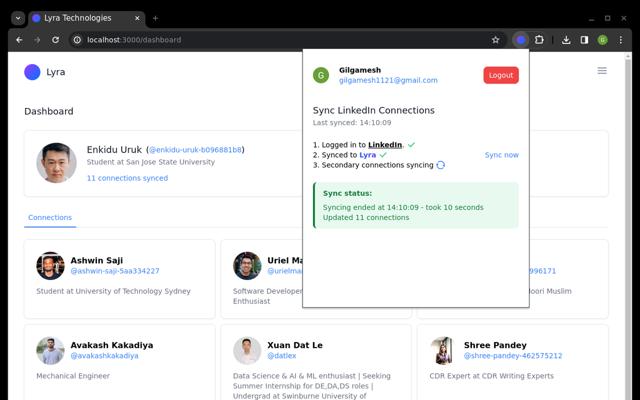Close the Lyra Technologies tab
Image resolution: width=640 pixels, height=400 pixels.
click(137, 18)
